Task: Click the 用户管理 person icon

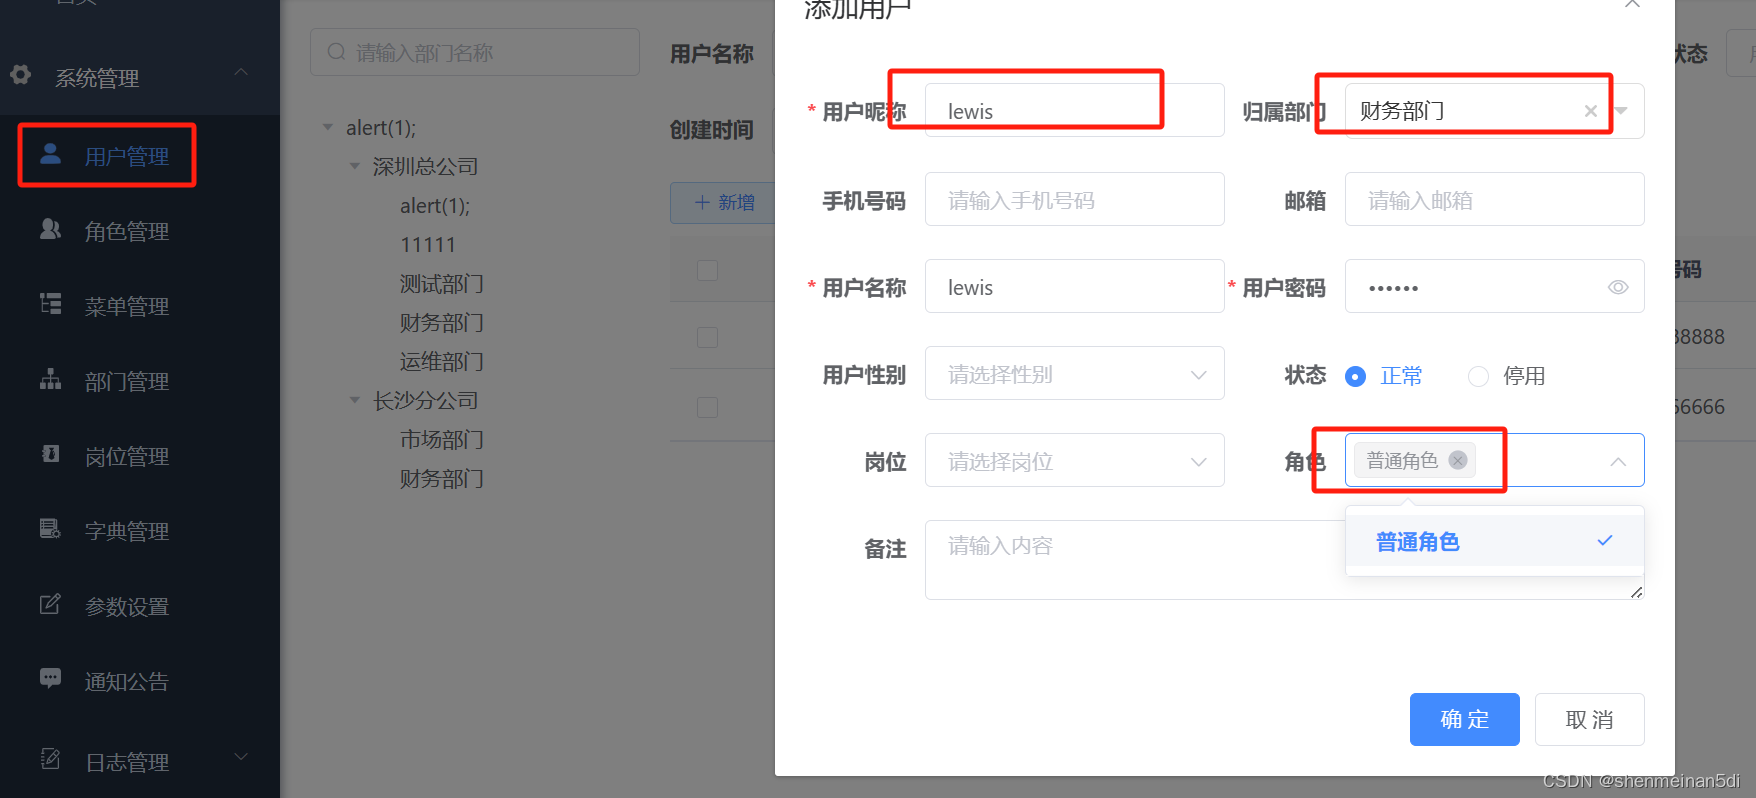Action: [x=50, y=154]
